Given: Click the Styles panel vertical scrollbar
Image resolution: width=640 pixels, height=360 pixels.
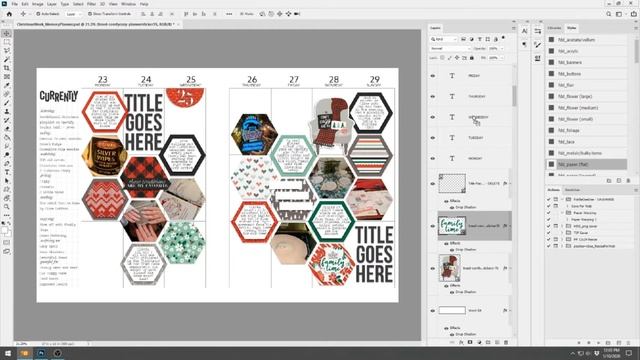Looking at the screenshot, I should 637,51.
